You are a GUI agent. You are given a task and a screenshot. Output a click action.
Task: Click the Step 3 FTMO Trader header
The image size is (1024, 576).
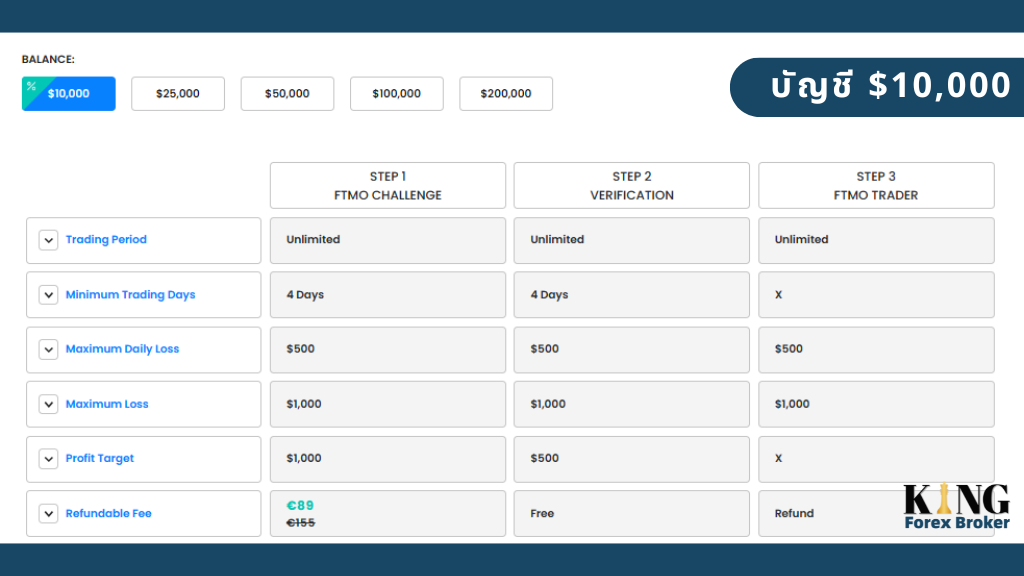click(876, 185)
